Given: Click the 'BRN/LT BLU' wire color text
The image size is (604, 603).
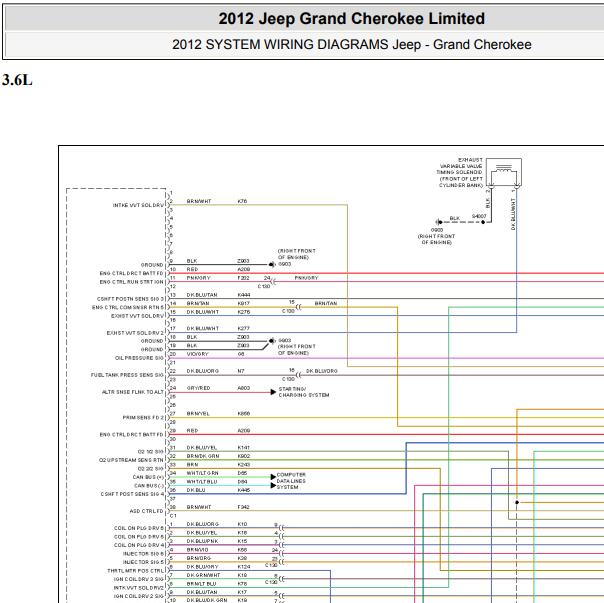Looking at the screenshot, I should coord(201,583).
